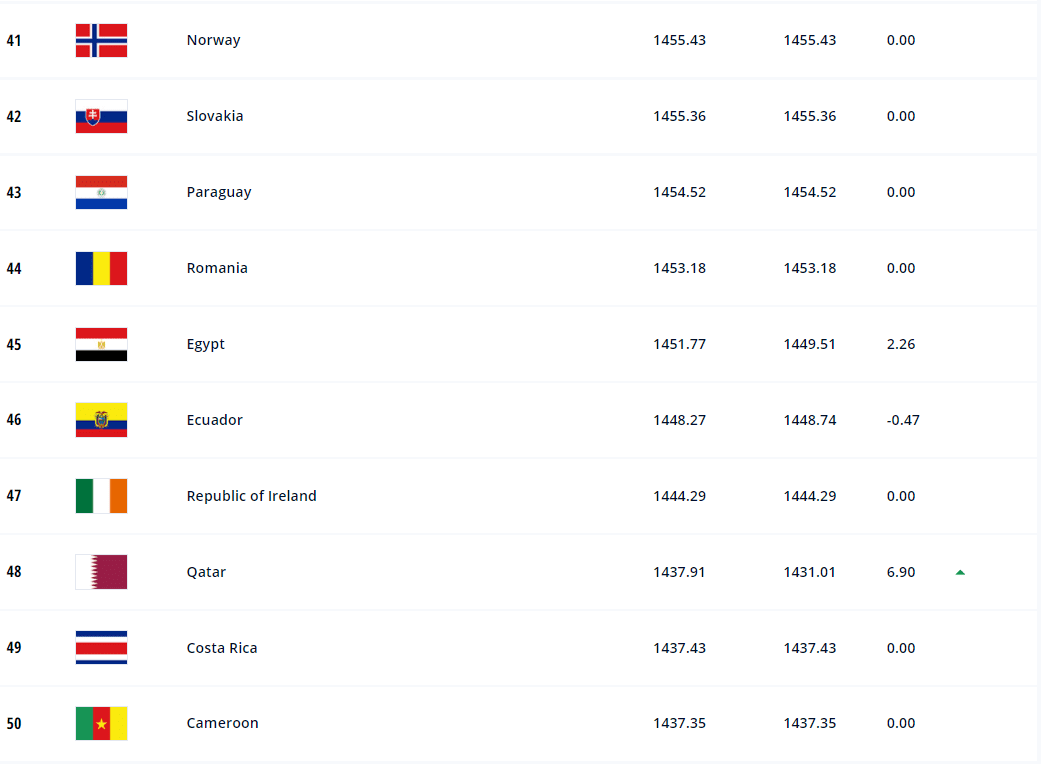Click Ecuador's -0.47 points change
This screenshot has height=764, width=1041.
[902, 420]
